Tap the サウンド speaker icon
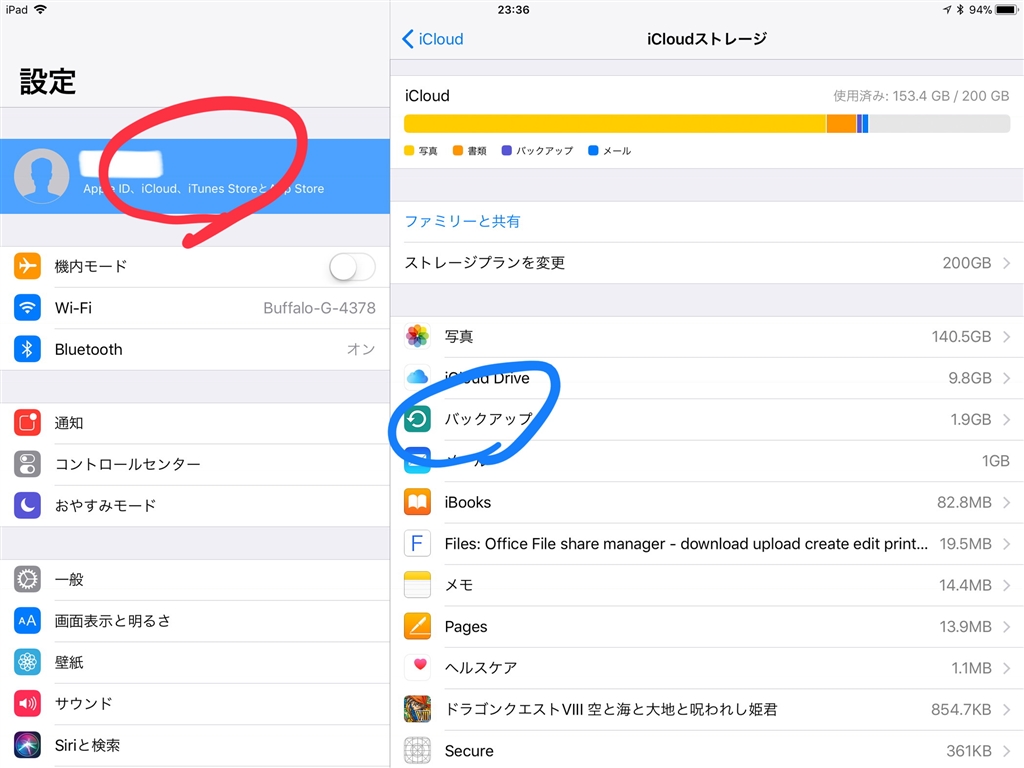 click(27, 703)
